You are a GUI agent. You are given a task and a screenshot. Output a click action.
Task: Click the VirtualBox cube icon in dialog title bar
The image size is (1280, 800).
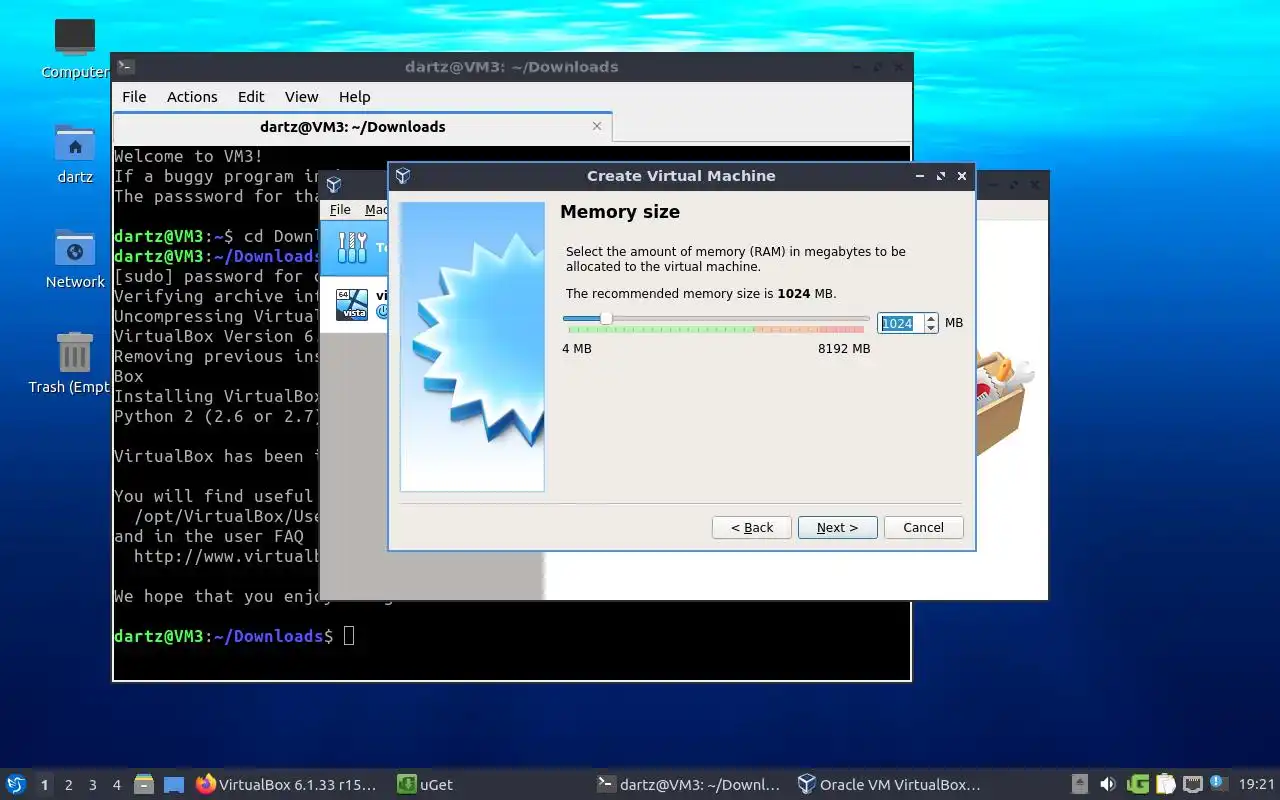(x=403, y=176)
